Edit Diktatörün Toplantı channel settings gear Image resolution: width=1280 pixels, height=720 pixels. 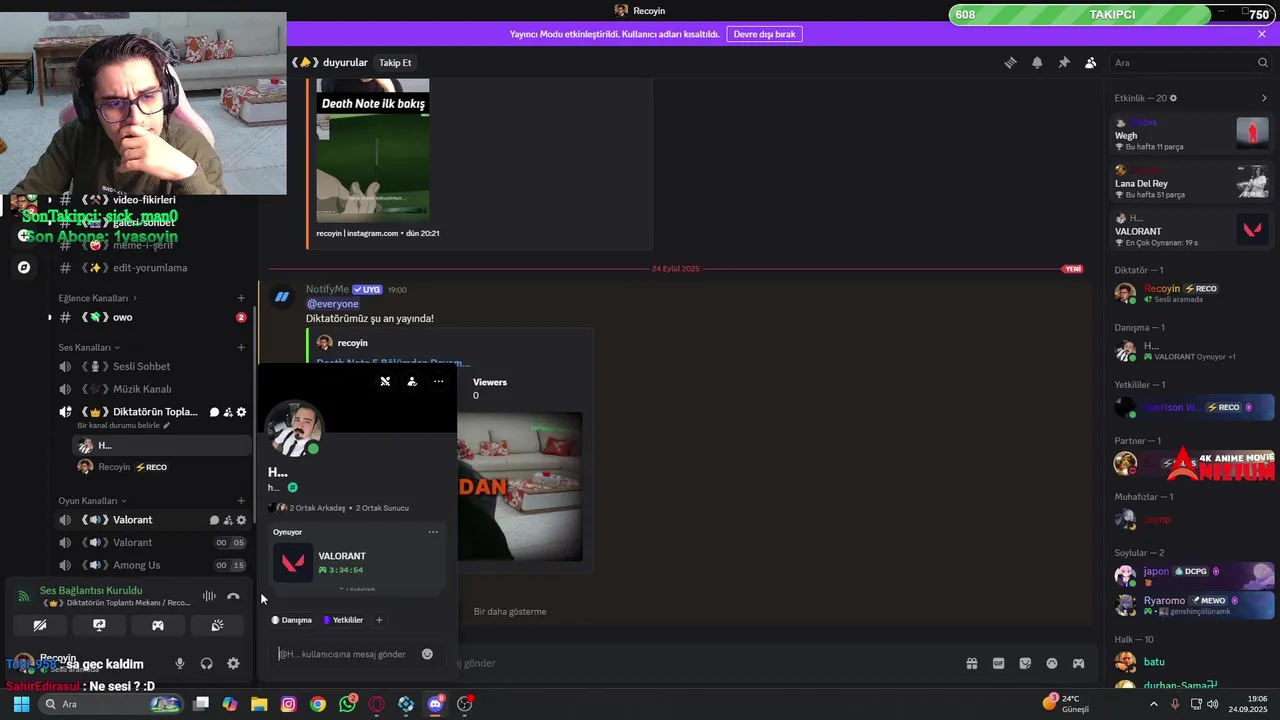point(241,412)
